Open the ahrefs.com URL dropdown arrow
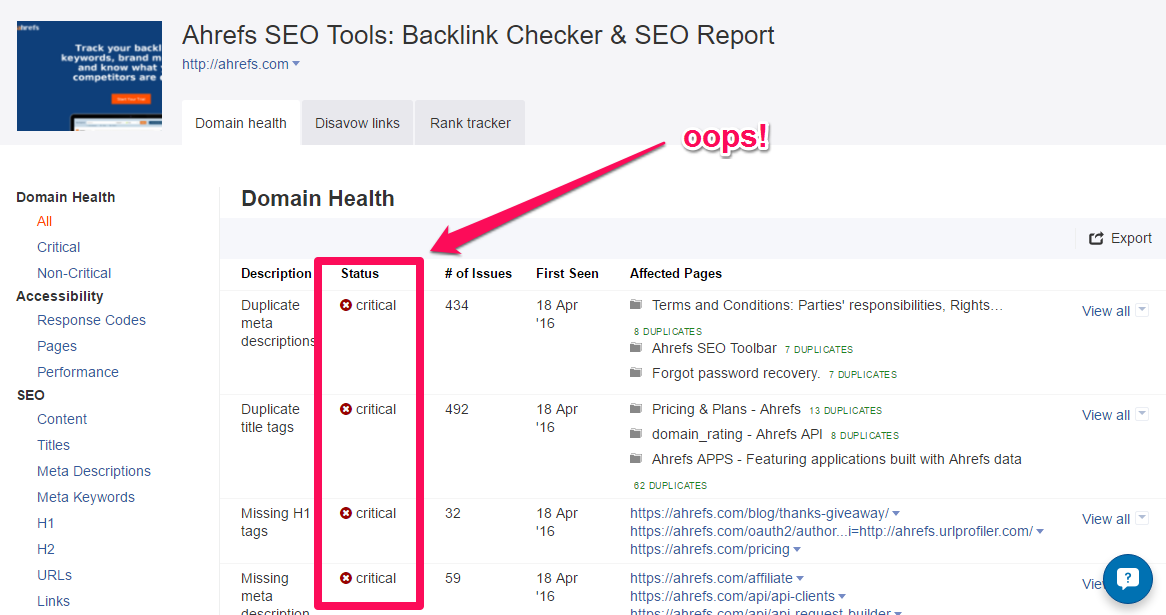This screenshot has height=615, width=1166. coord(296,64)
